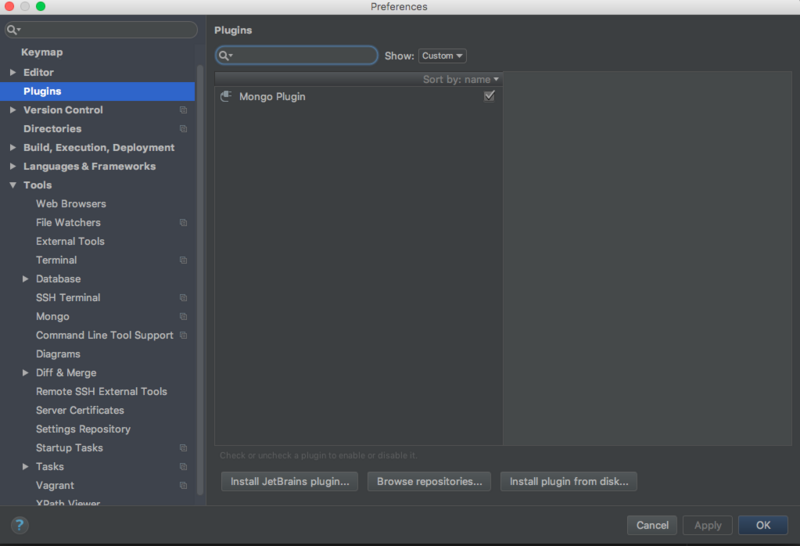The height and width of the screenshot is (546, 800).
Task: Expand the Diff & Merge node
Action: 25,373
